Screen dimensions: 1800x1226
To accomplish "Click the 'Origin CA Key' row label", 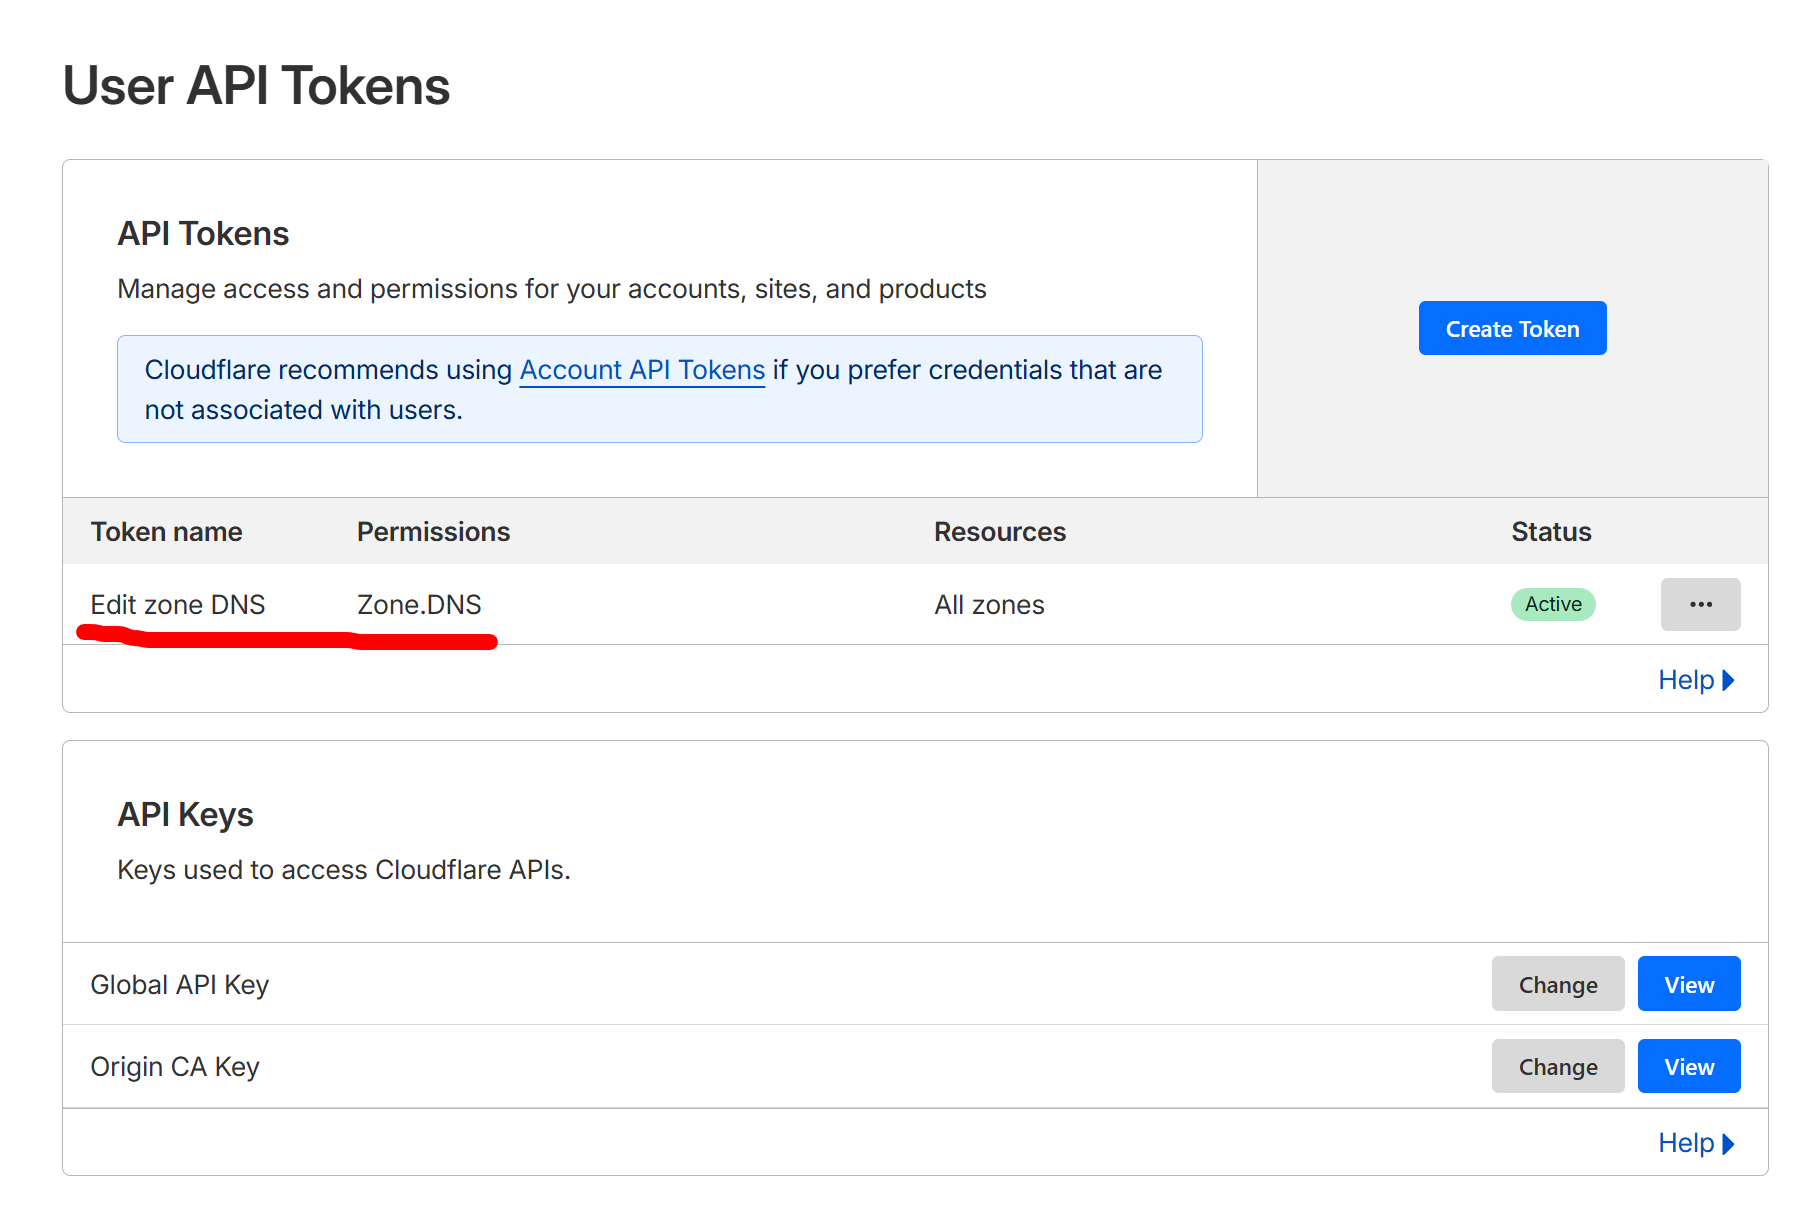I will (x=175, y=1067).
